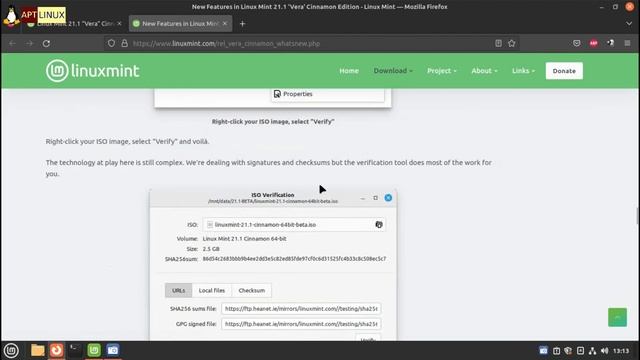The width and height of the screenshot is (640, 360).
Task: Click the SHA256 sums file URL field
Action: click(301, 309)
